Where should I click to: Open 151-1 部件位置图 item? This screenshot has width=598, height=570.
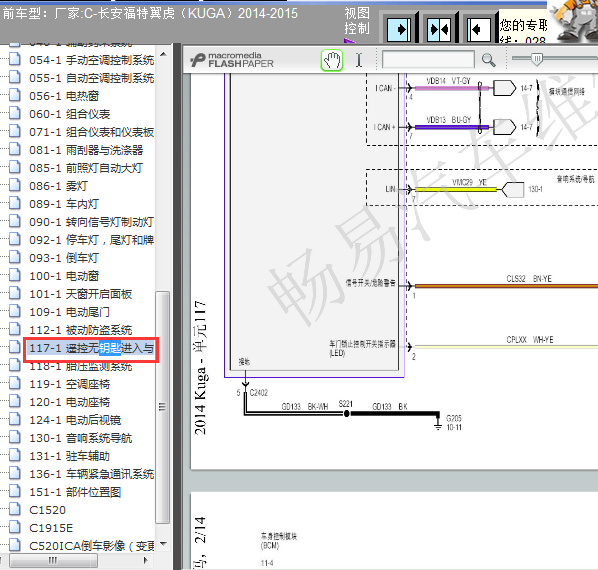tap(75, 492)
